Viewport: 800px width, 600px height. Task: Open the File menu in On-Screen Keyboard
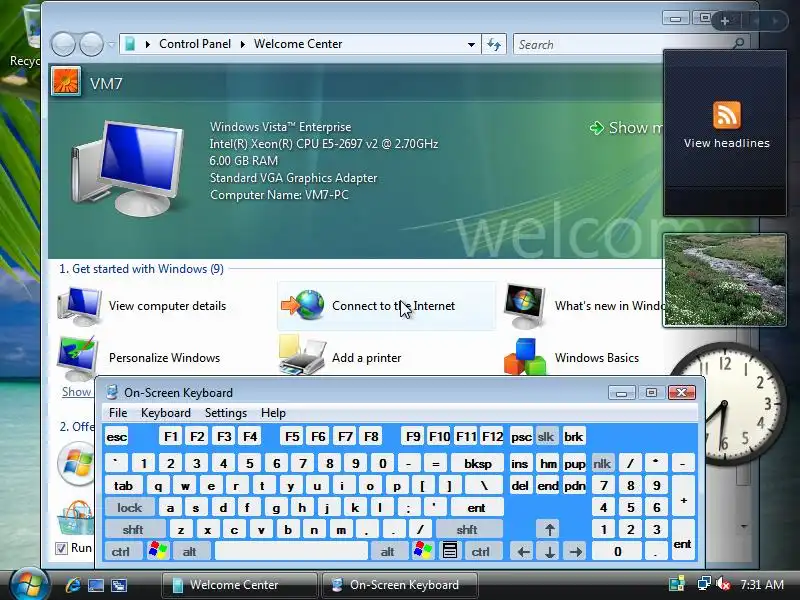118,413
